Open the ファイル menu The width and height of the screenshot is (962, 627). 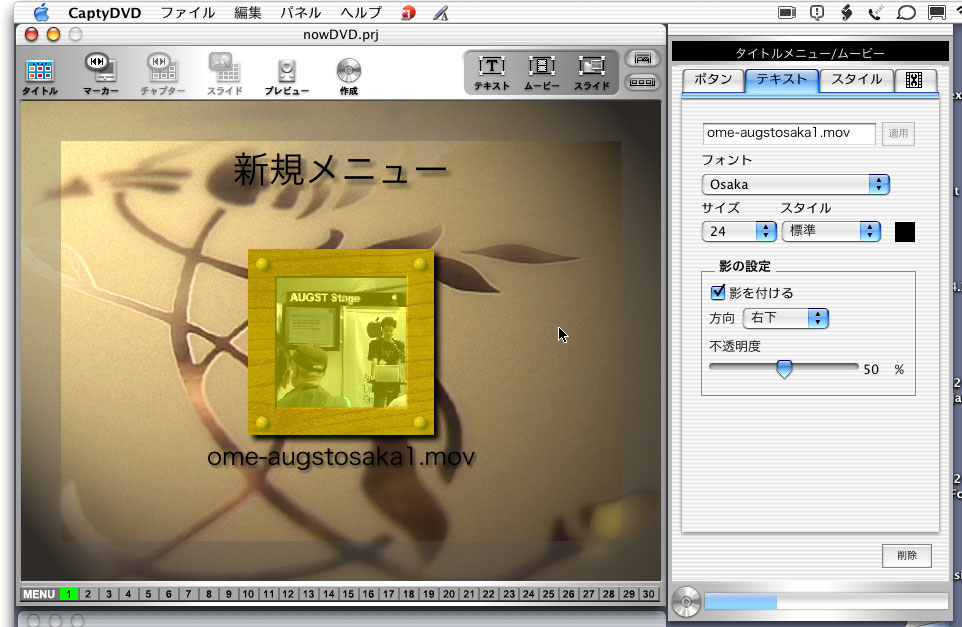pos(187,12)
